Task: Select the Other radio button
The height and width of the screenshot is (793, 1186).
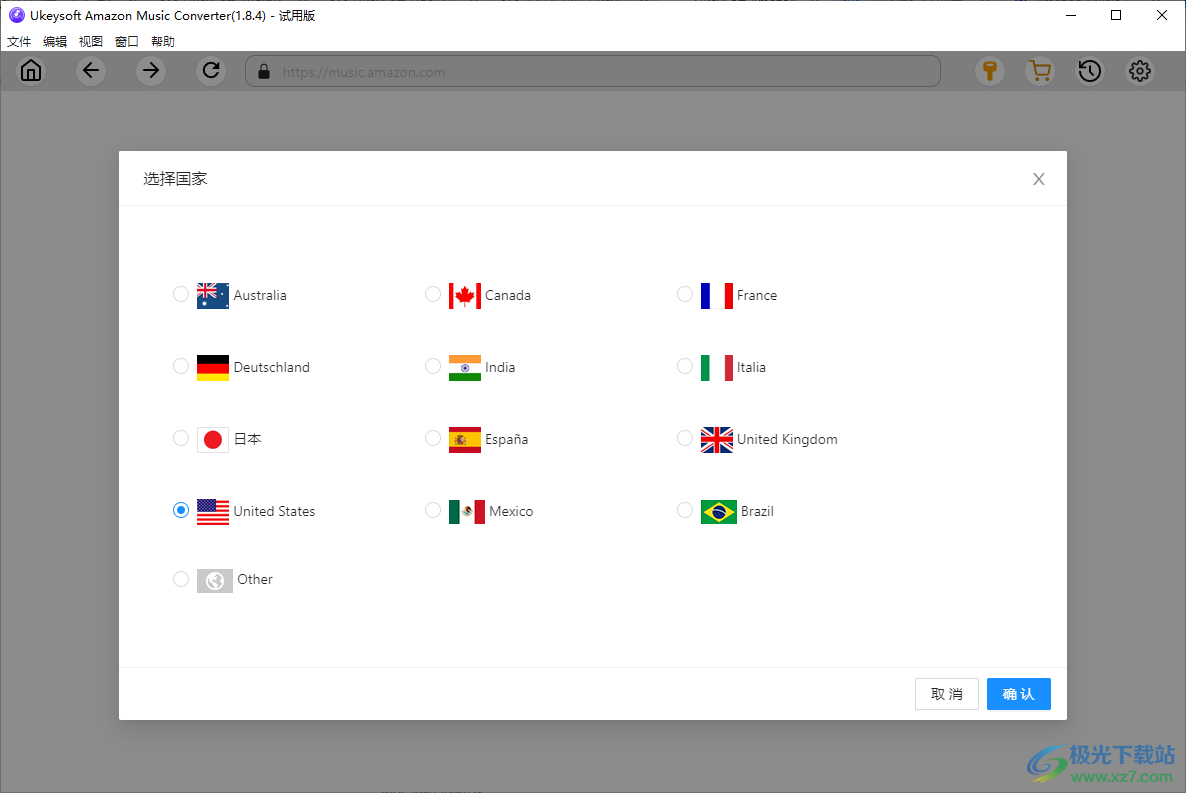Action: click(181, 579)
